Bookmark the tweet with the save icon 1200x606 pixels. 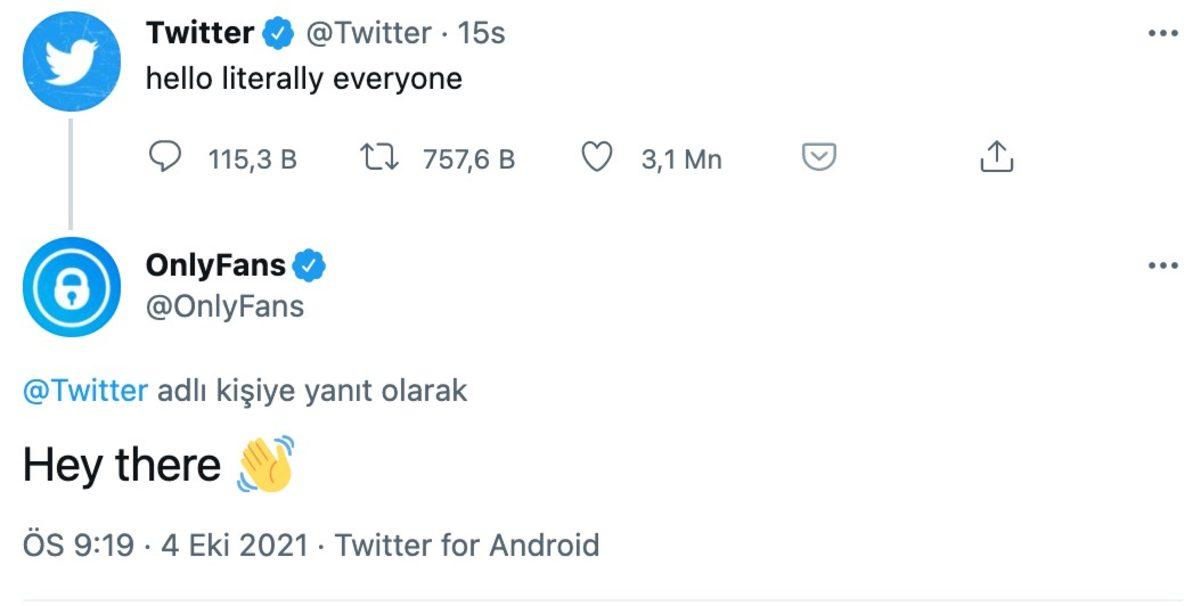coord(819,157)
